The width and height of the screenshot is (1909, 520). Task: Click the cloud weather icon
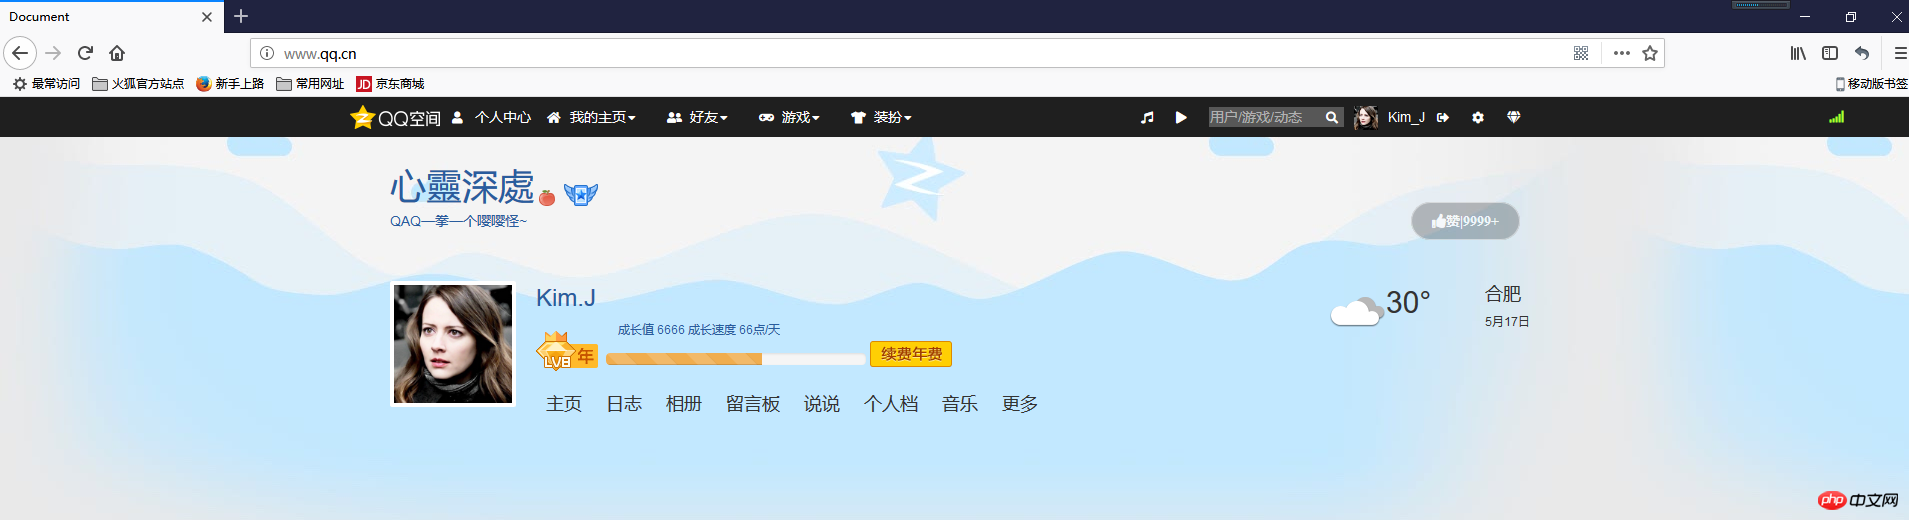[1357, 311]
